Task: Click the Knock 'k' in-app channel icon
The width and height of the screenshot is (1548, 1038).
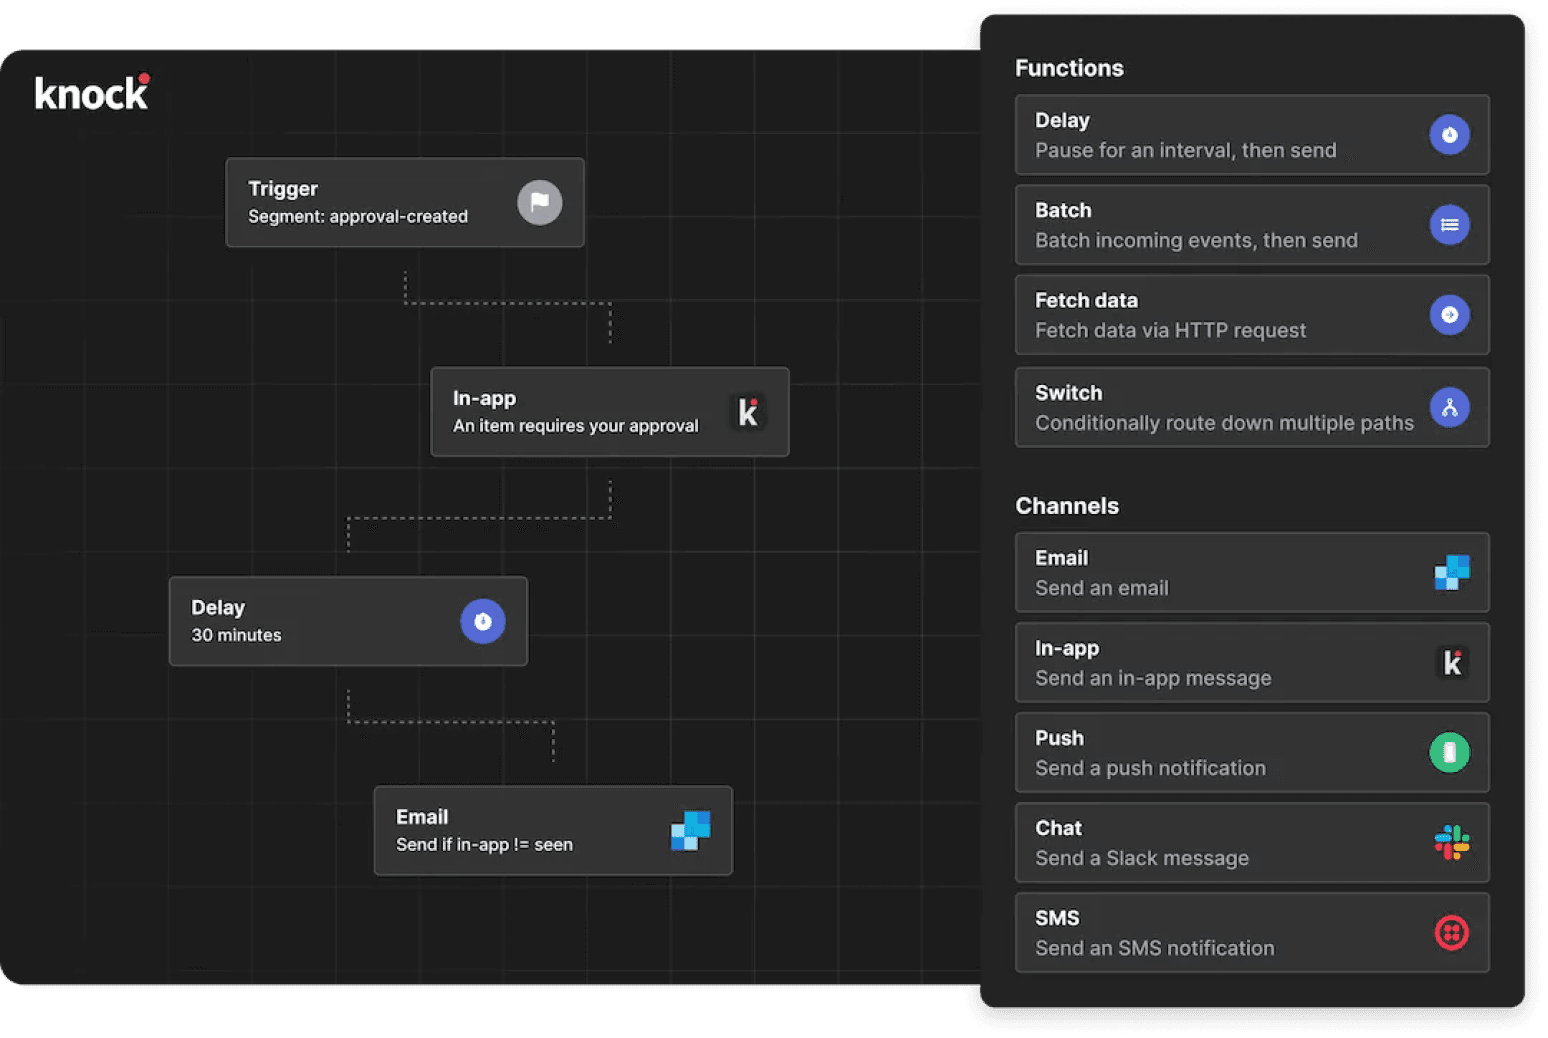Action: pos(1451,662)
